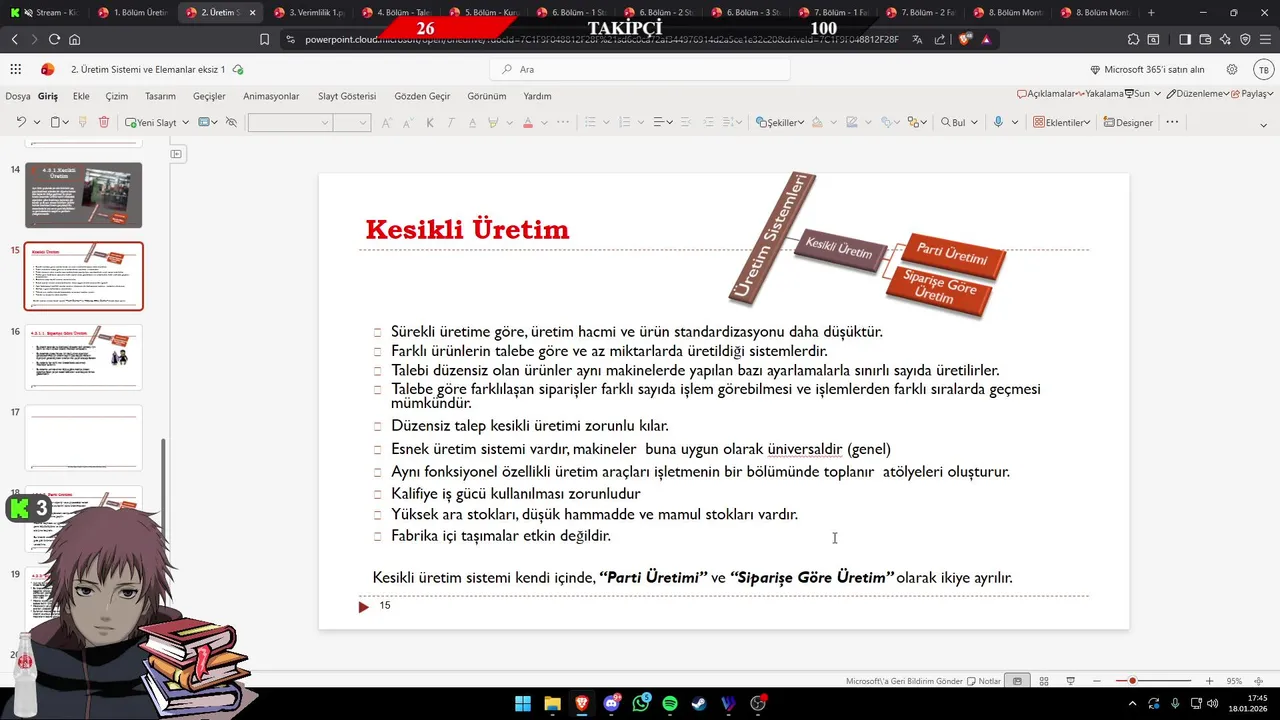Screen dimensions: 1280x720
Task: Open the font size combo box
Action: click(x=351, y=122)
